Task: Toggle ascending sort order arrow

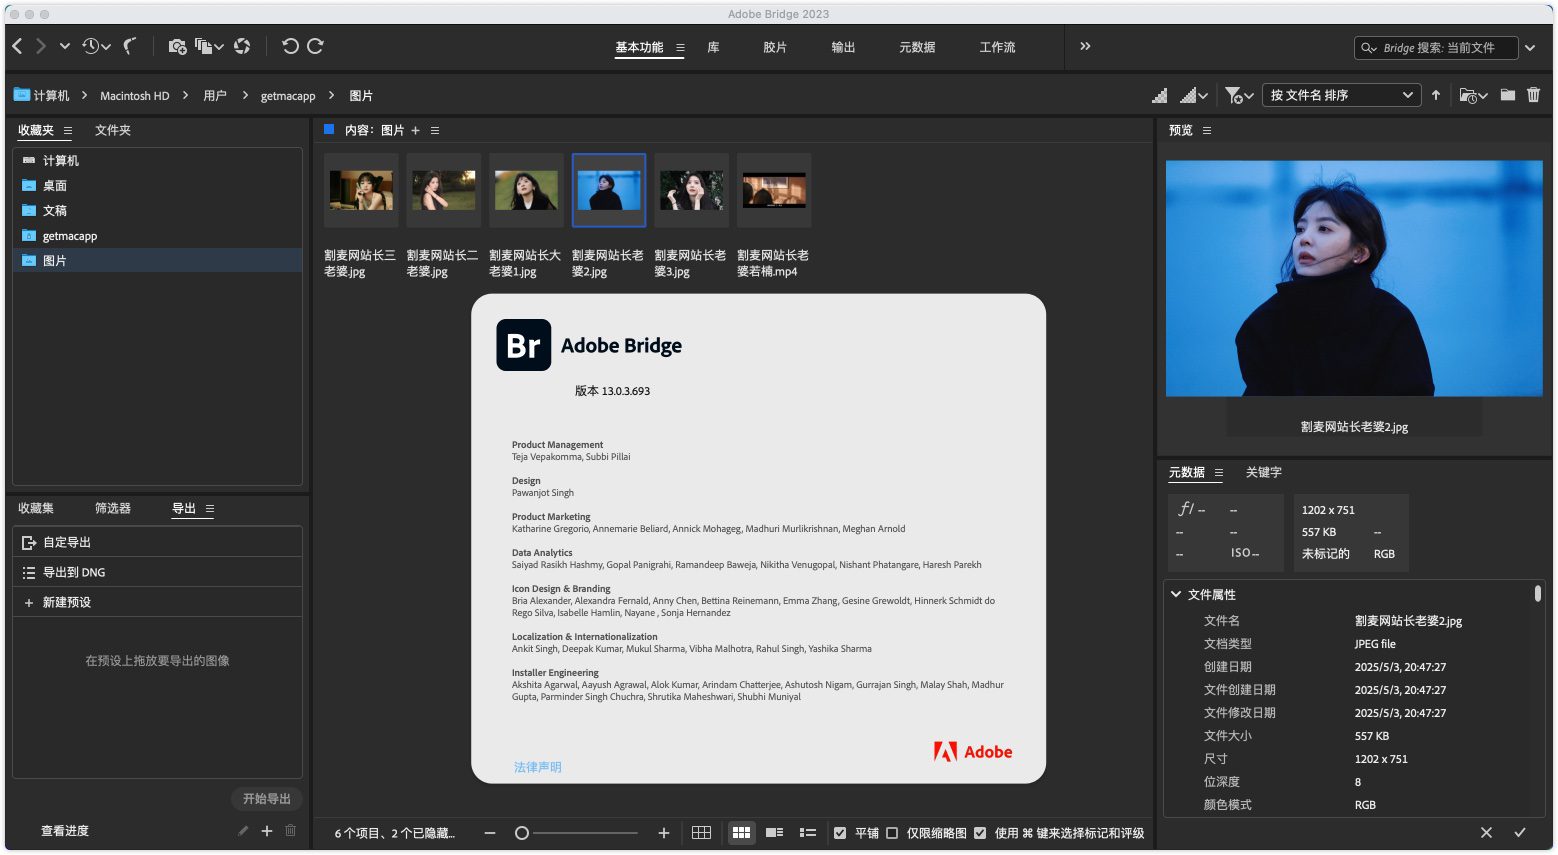Action: click(1436, 95)
